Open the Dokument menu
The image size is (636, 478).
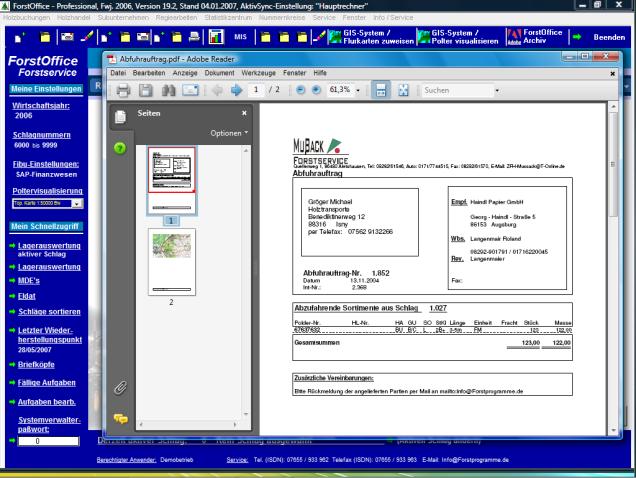point(219,73)
